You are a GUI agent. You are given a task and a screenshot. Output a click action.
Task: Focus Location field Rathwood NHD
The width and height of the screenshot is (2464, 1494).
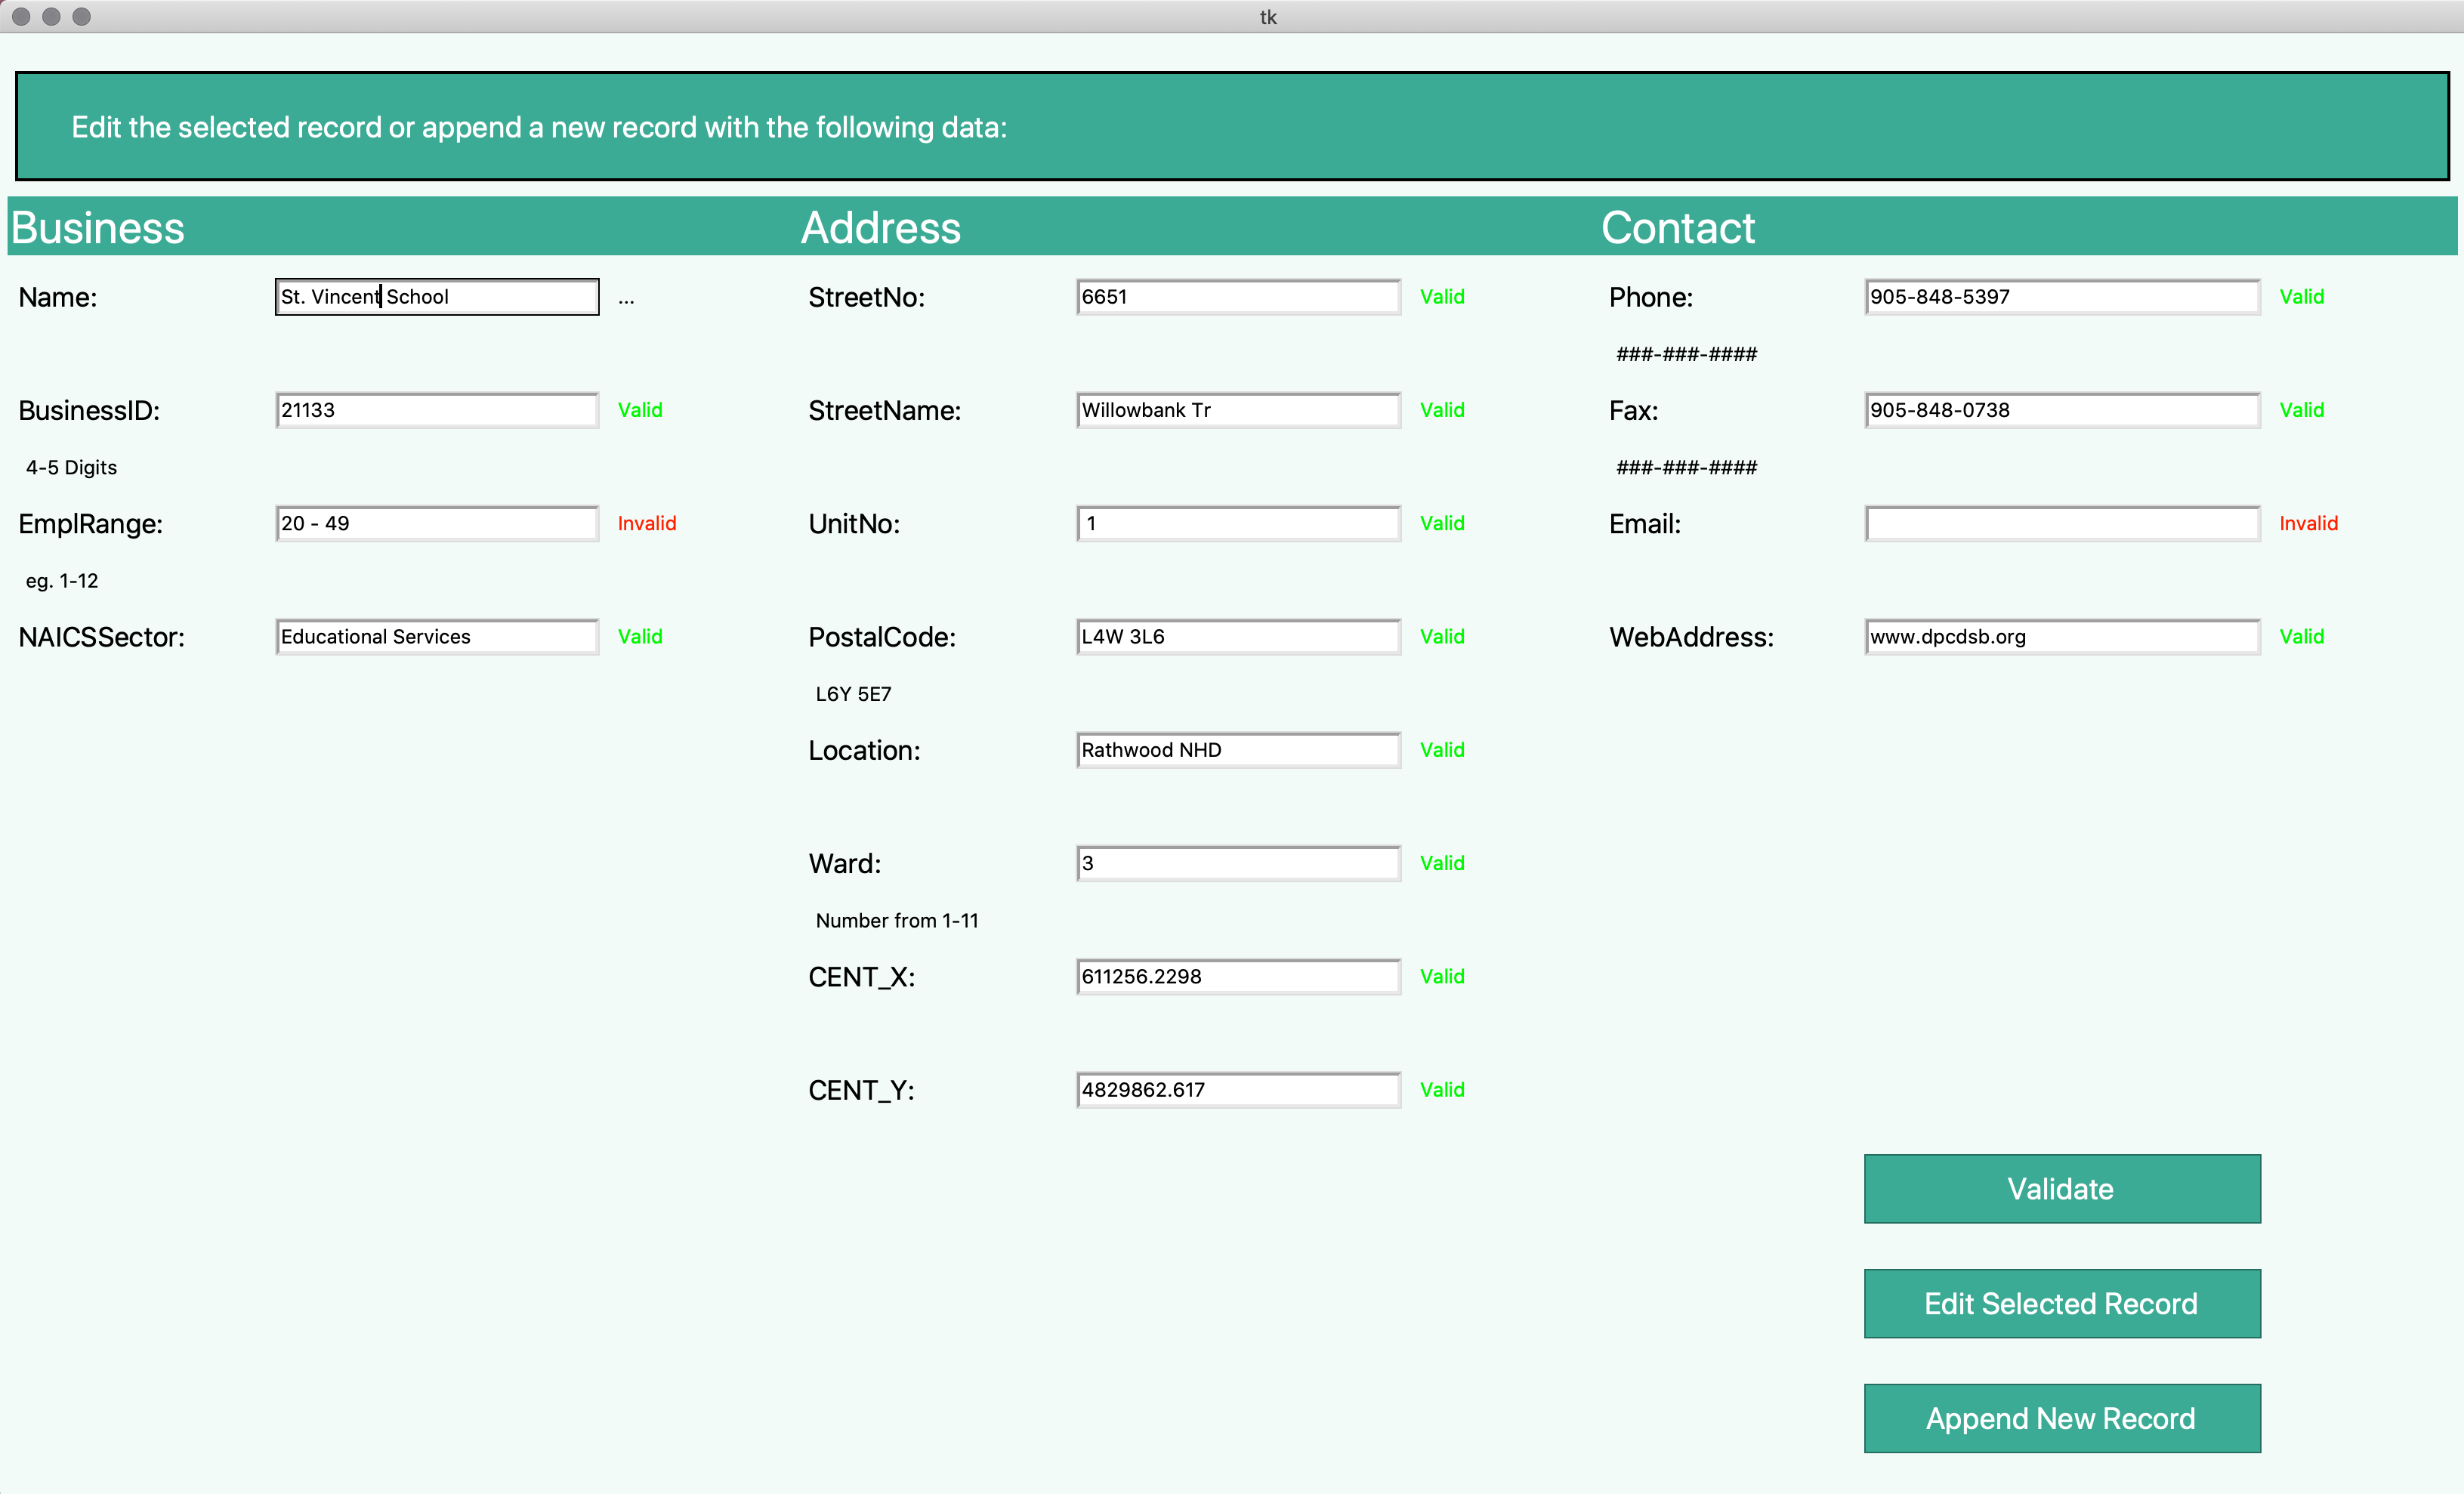click(x=1238, y=750)
